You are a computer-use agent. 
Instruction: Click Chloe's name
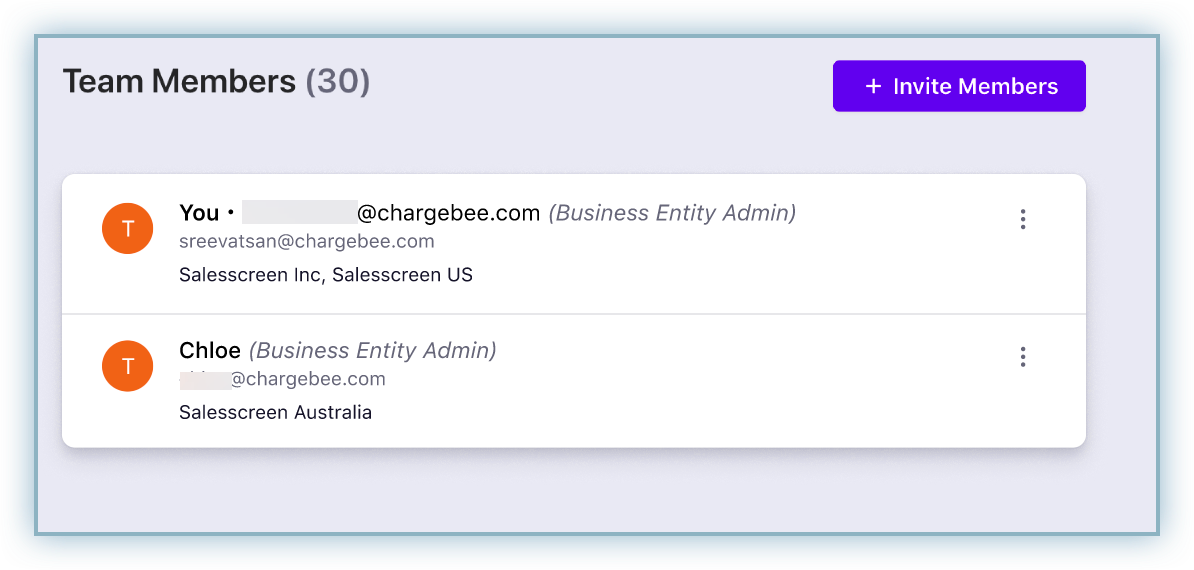[x=209, y=350]
